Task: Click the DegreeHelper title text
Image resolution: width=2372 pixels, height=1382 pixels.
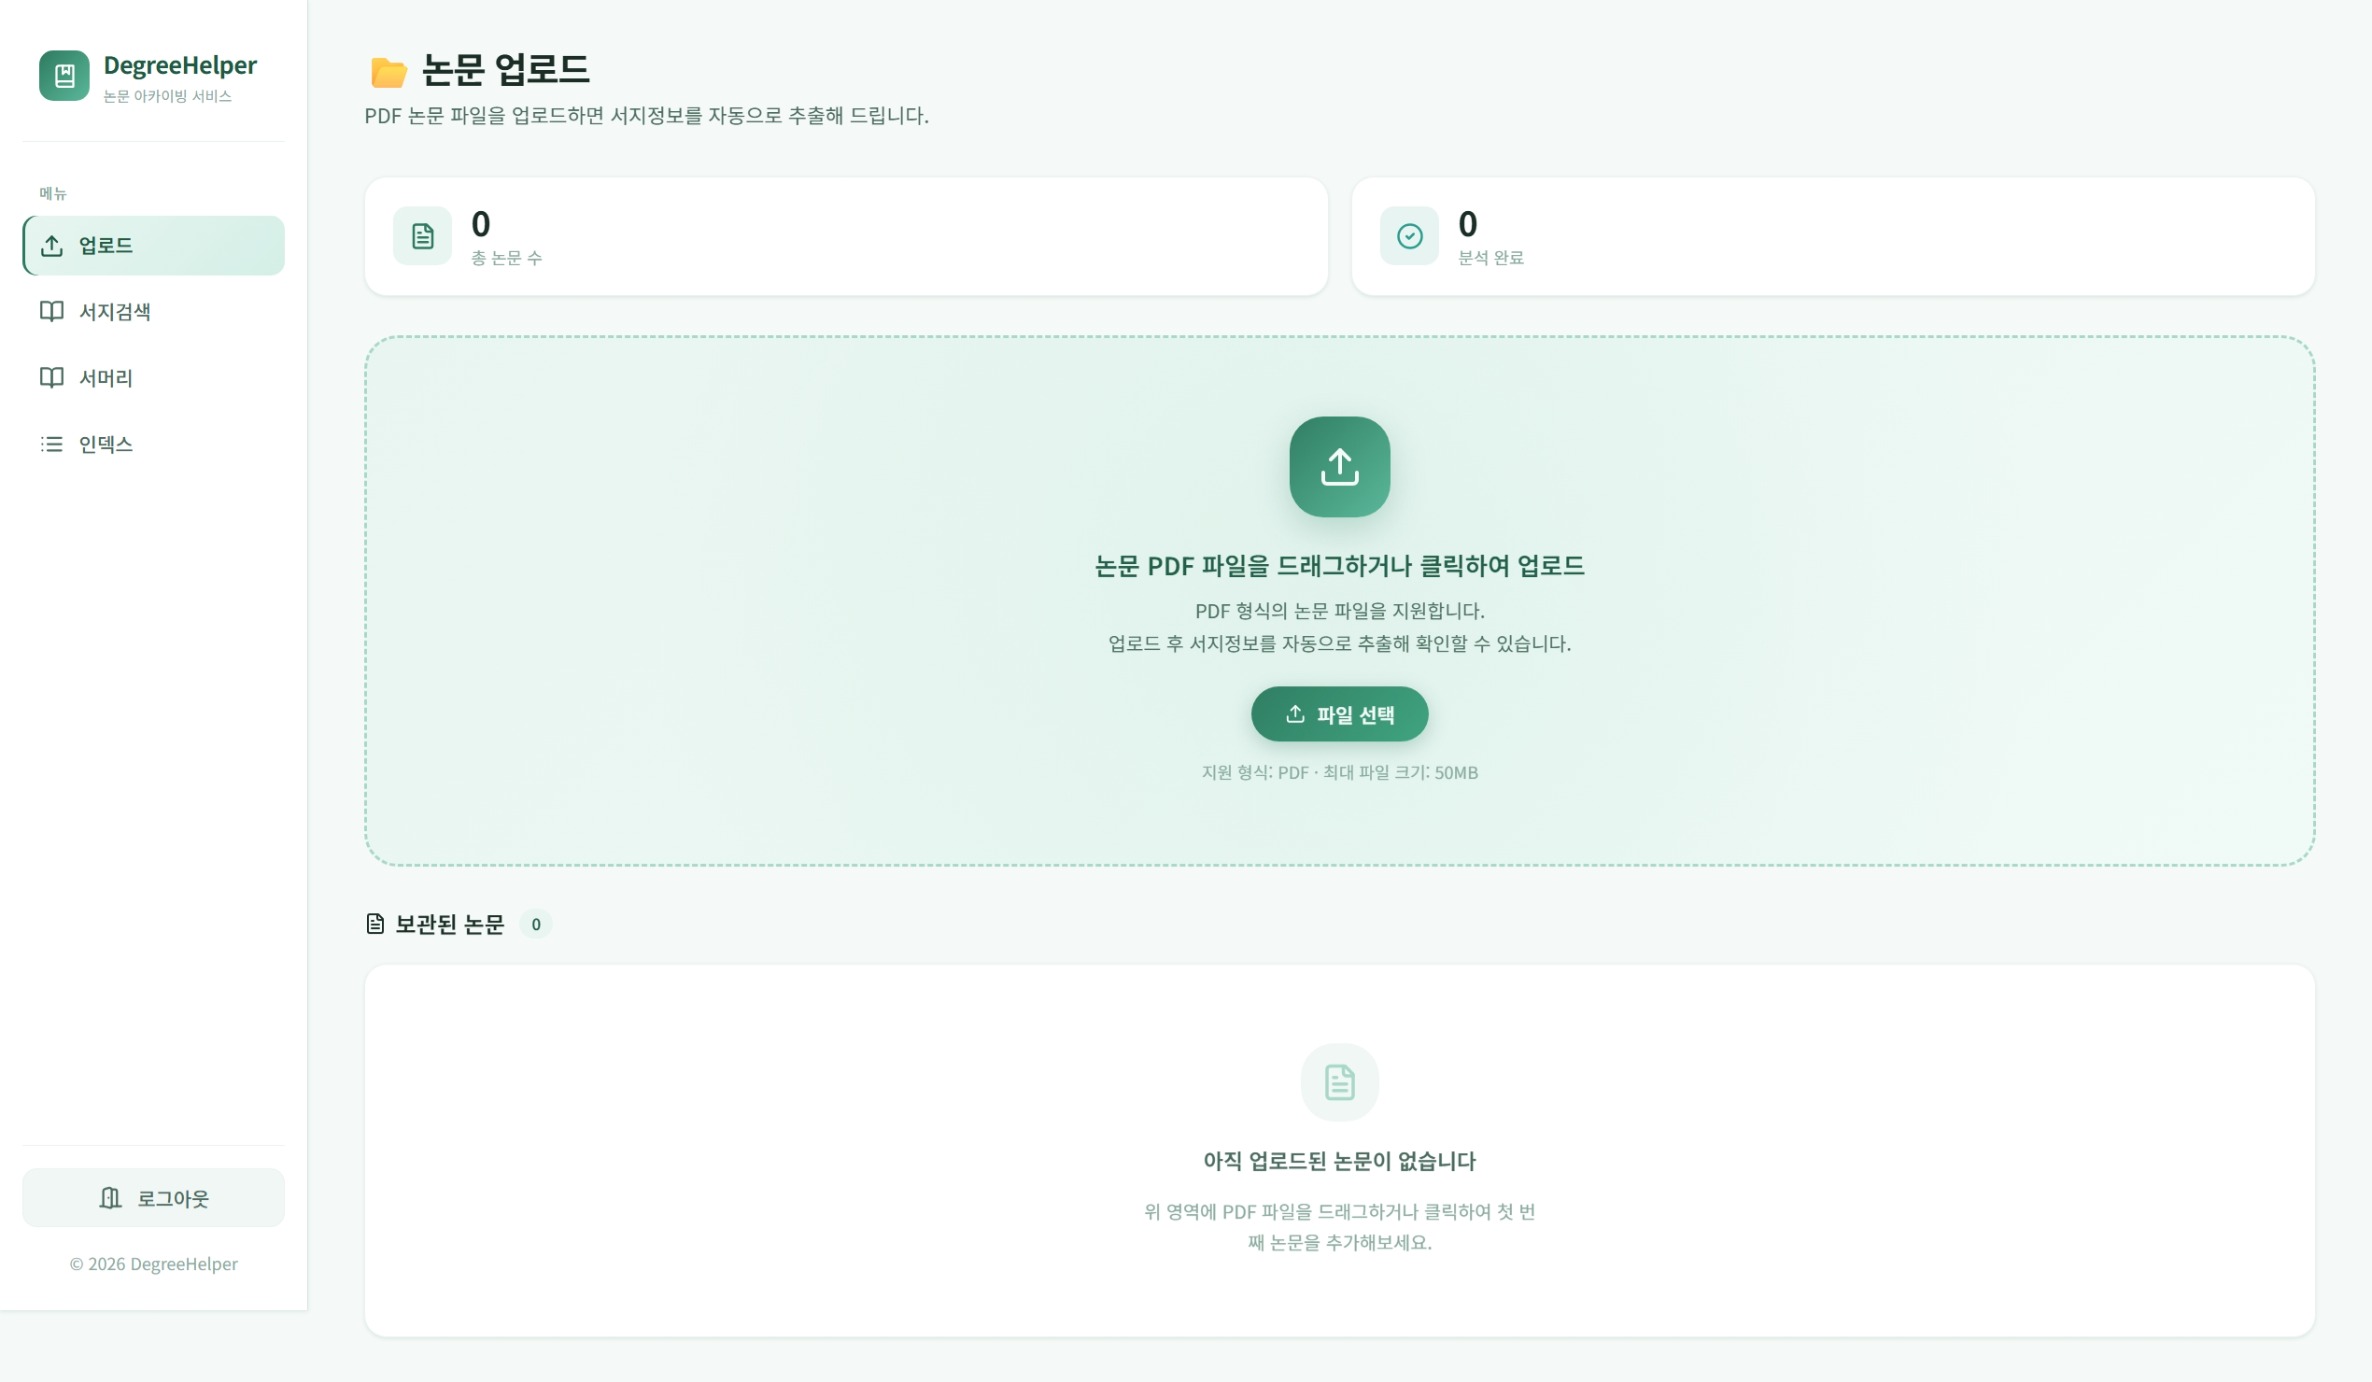Action: (x=180, y=66)
